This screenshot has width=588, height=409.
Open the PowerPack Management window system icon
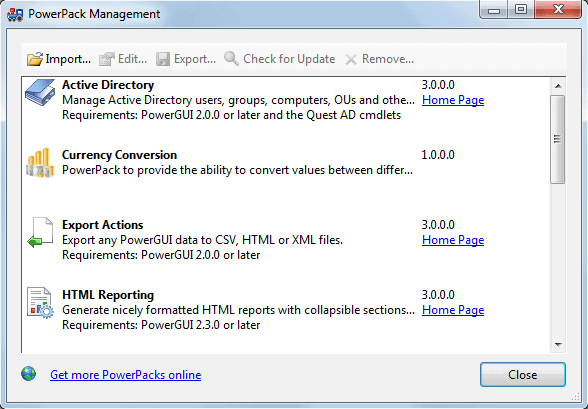click(15, 14)
